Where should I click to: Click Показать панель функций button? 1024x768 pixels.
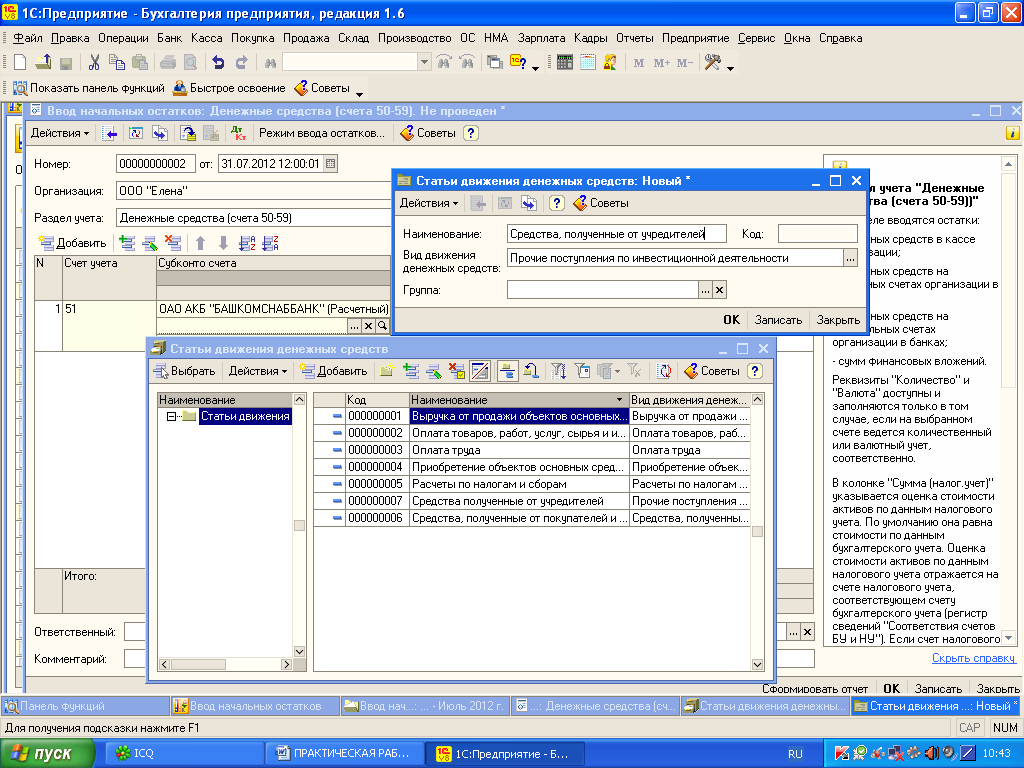(89, 88)
